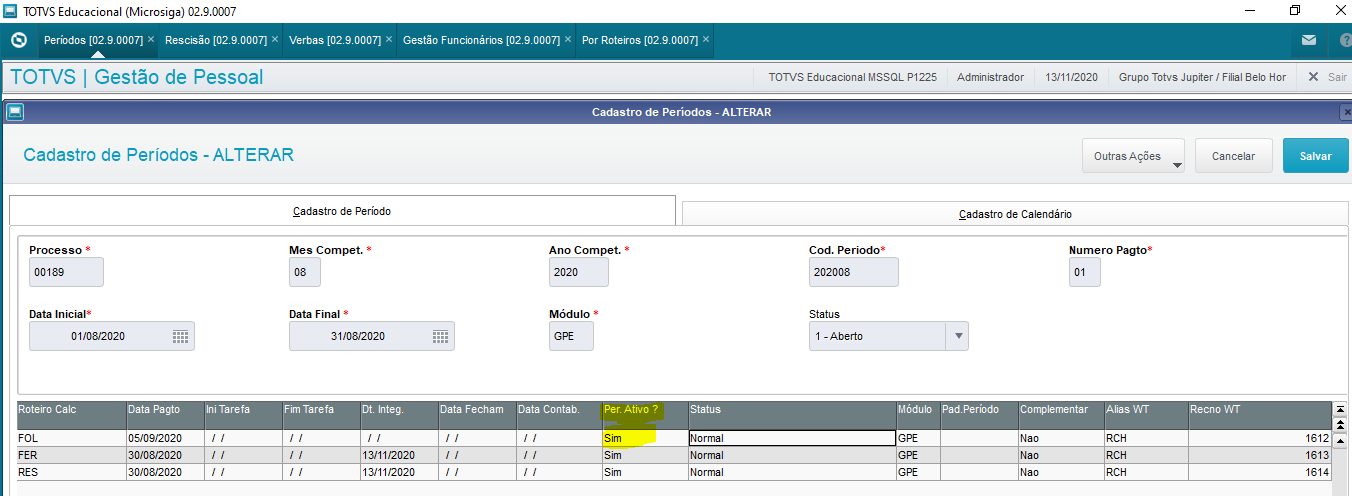1352x496 pixels.
Task: Click the X icon beside Sair
Action: click(x=1313, y=76)
